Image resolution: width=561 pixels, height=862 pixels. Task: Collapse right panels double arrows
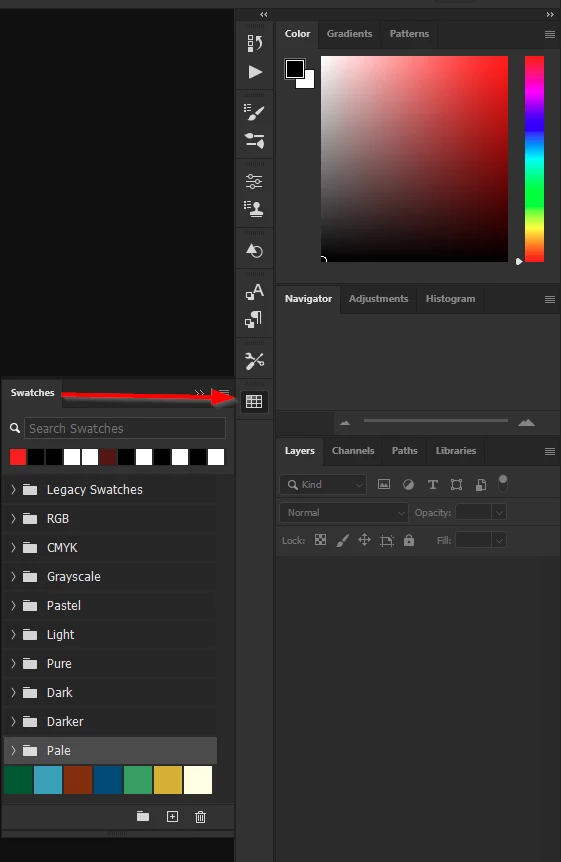coord(550,14)
